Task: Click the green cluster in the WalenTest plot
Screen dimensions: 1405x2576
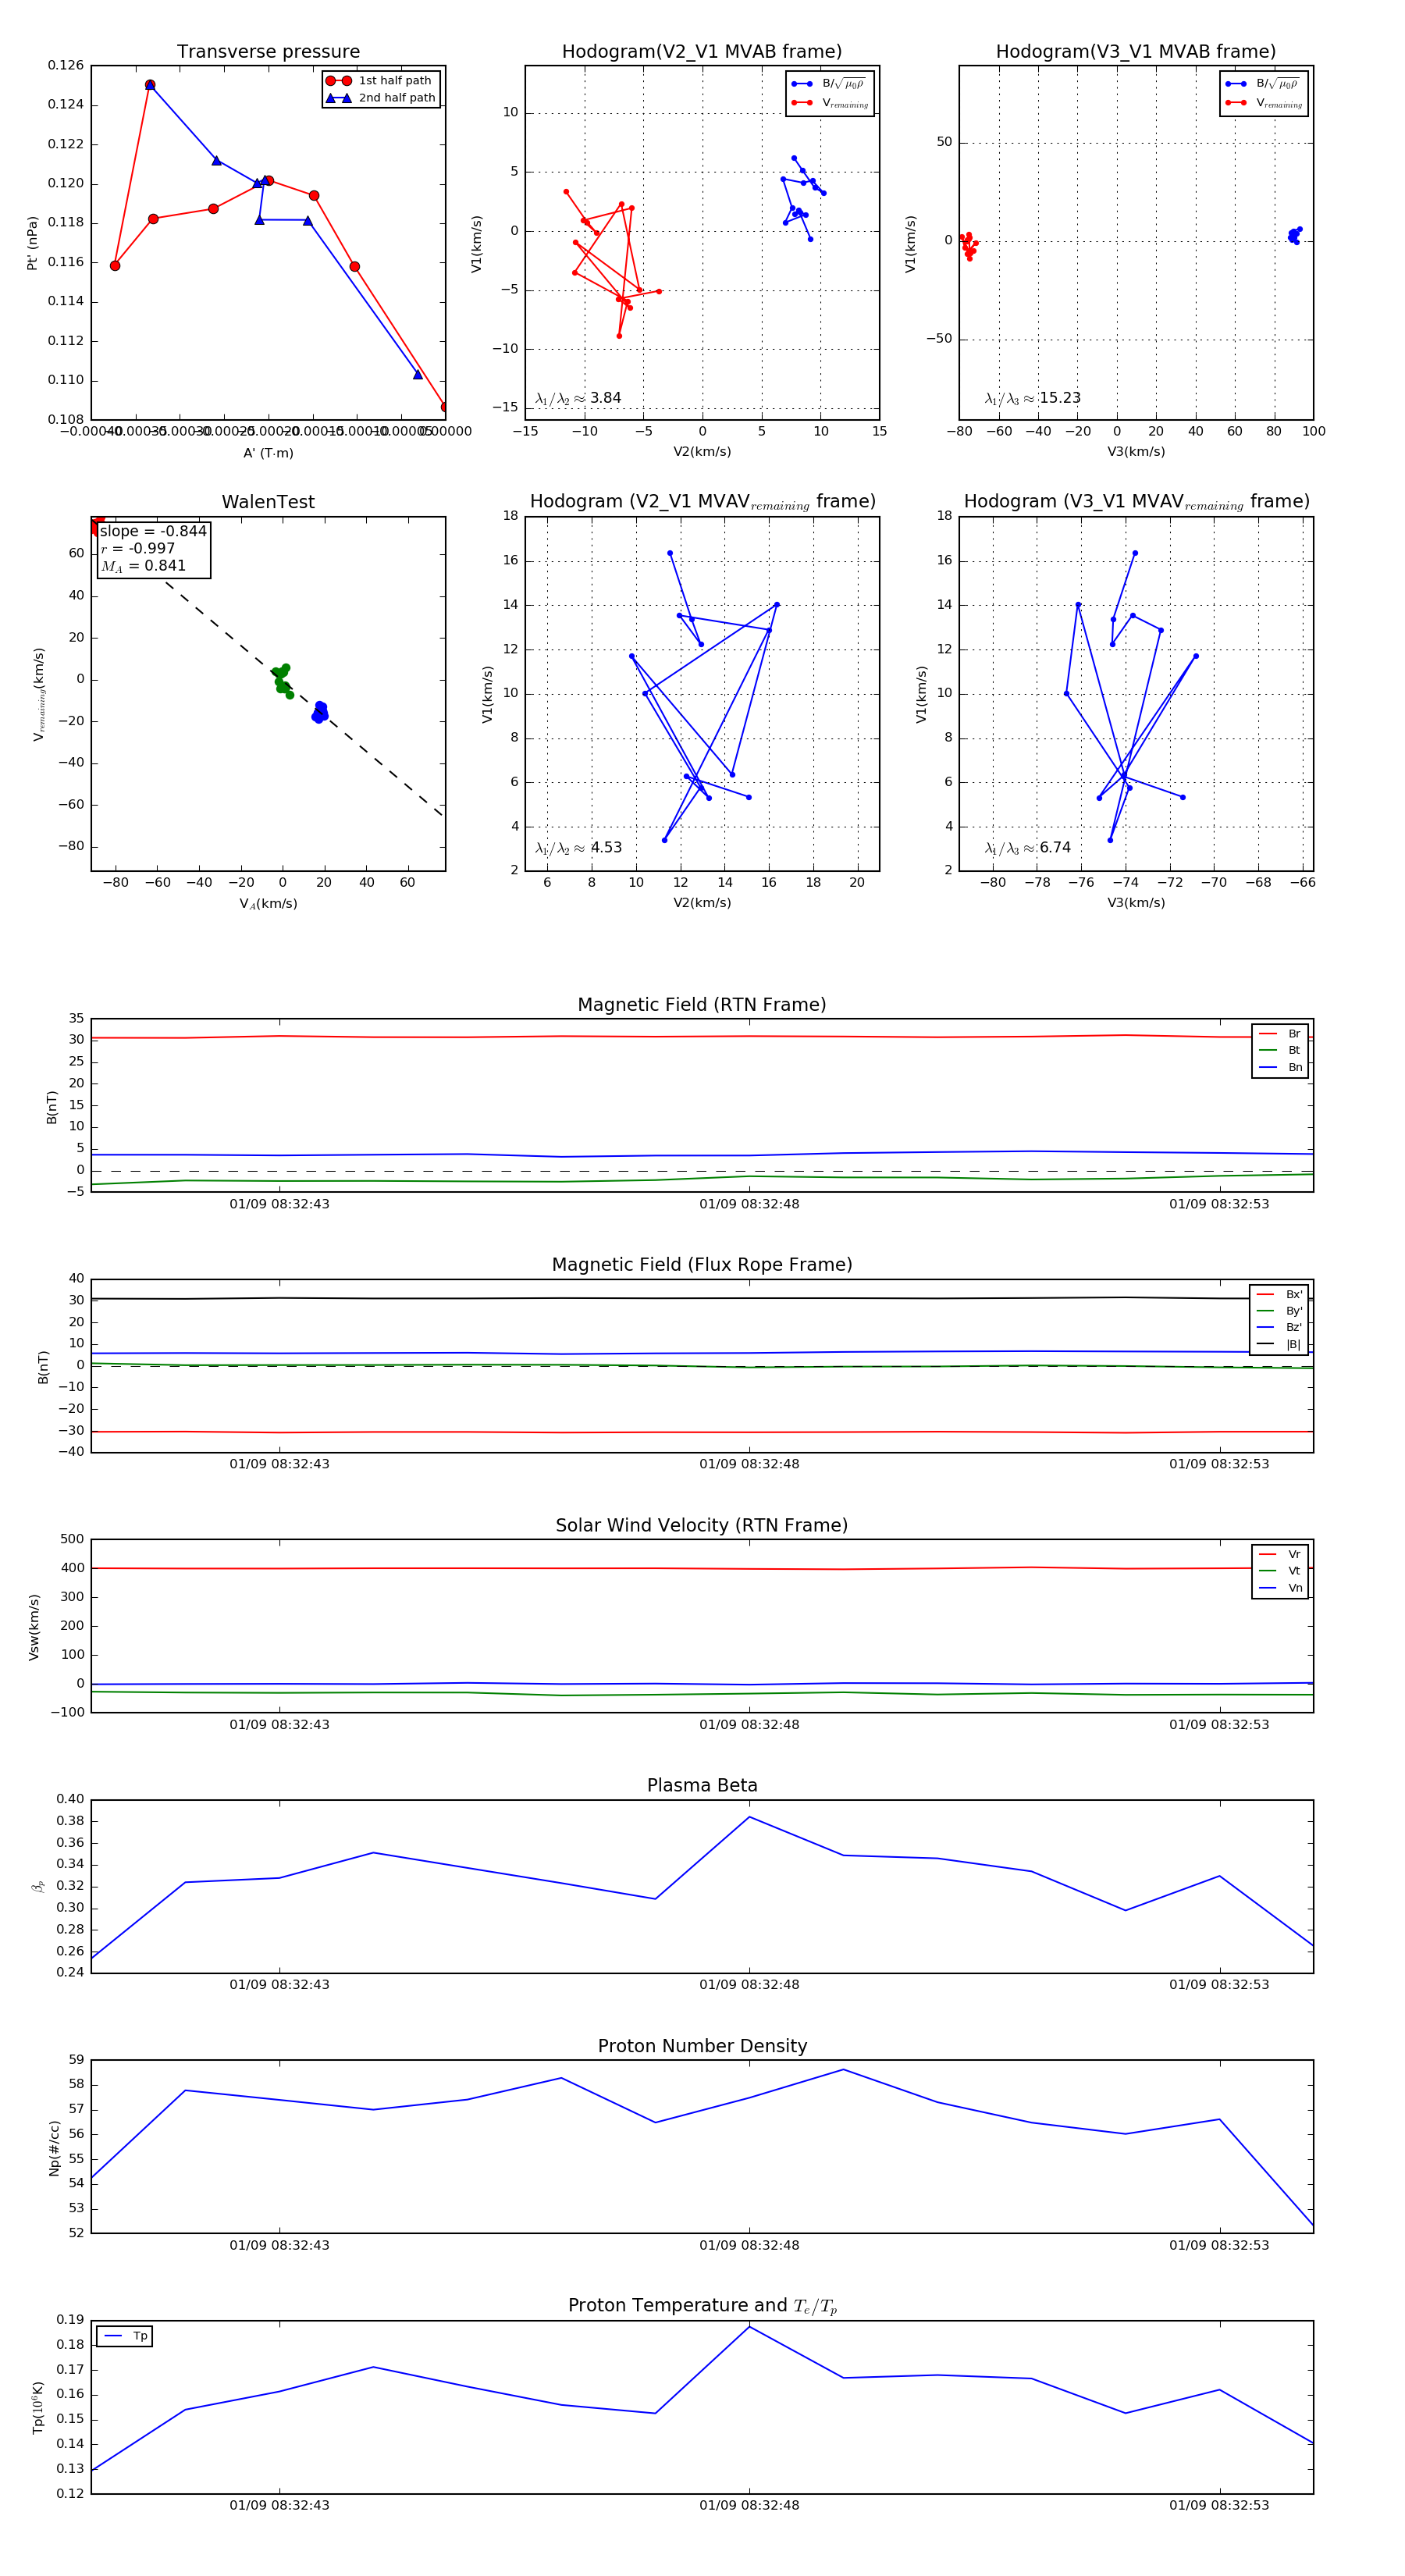Action: tap(283, 680)
